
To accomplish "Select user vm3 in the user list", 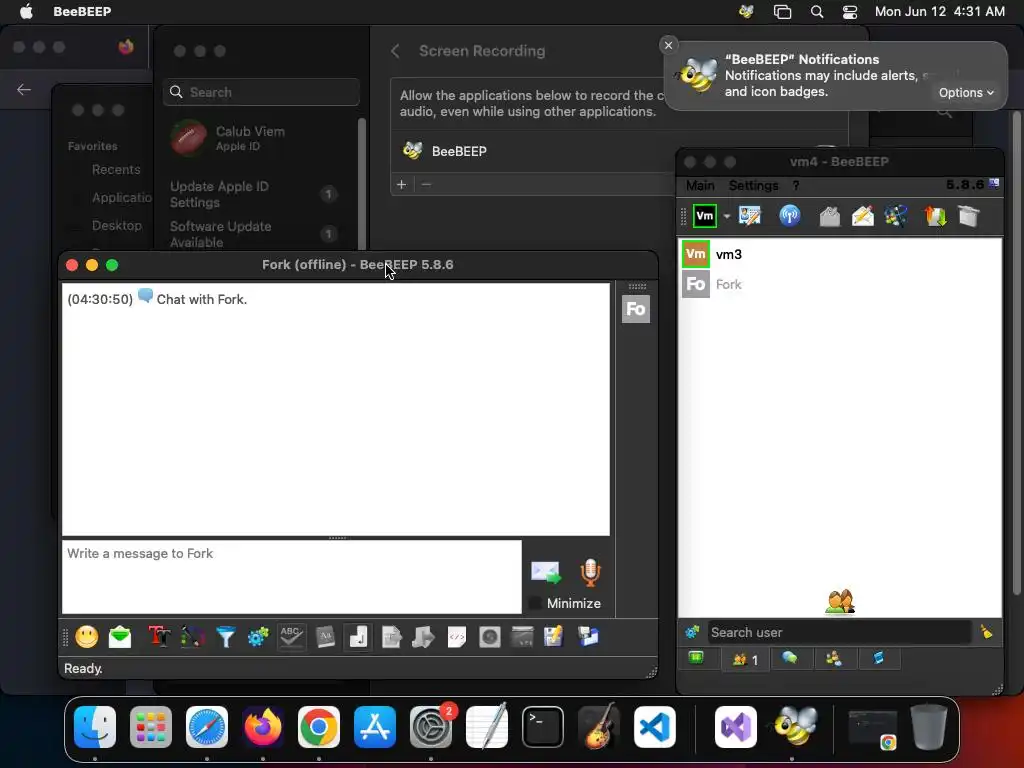I will (839, 254).
